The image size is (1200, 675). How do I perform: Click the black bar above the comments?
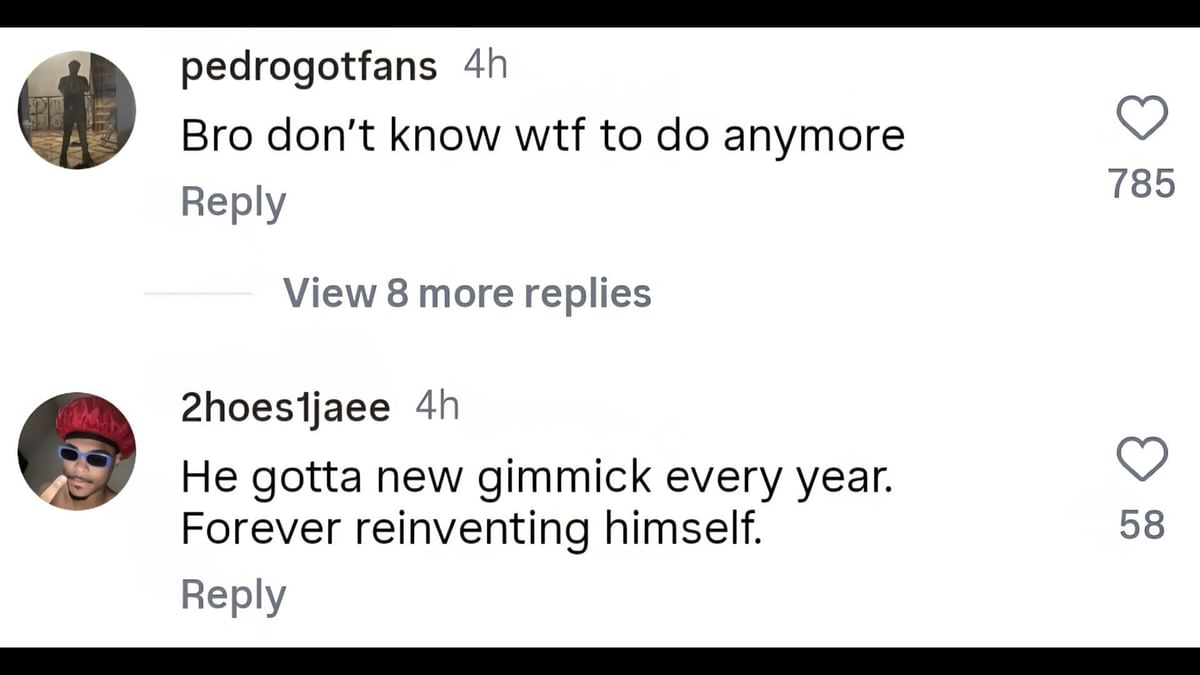point(600,13)
